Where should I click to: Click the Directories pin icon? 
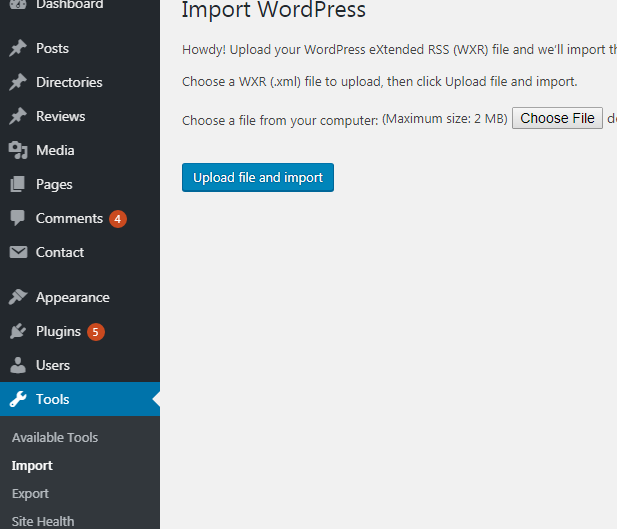tap(18, 82)
